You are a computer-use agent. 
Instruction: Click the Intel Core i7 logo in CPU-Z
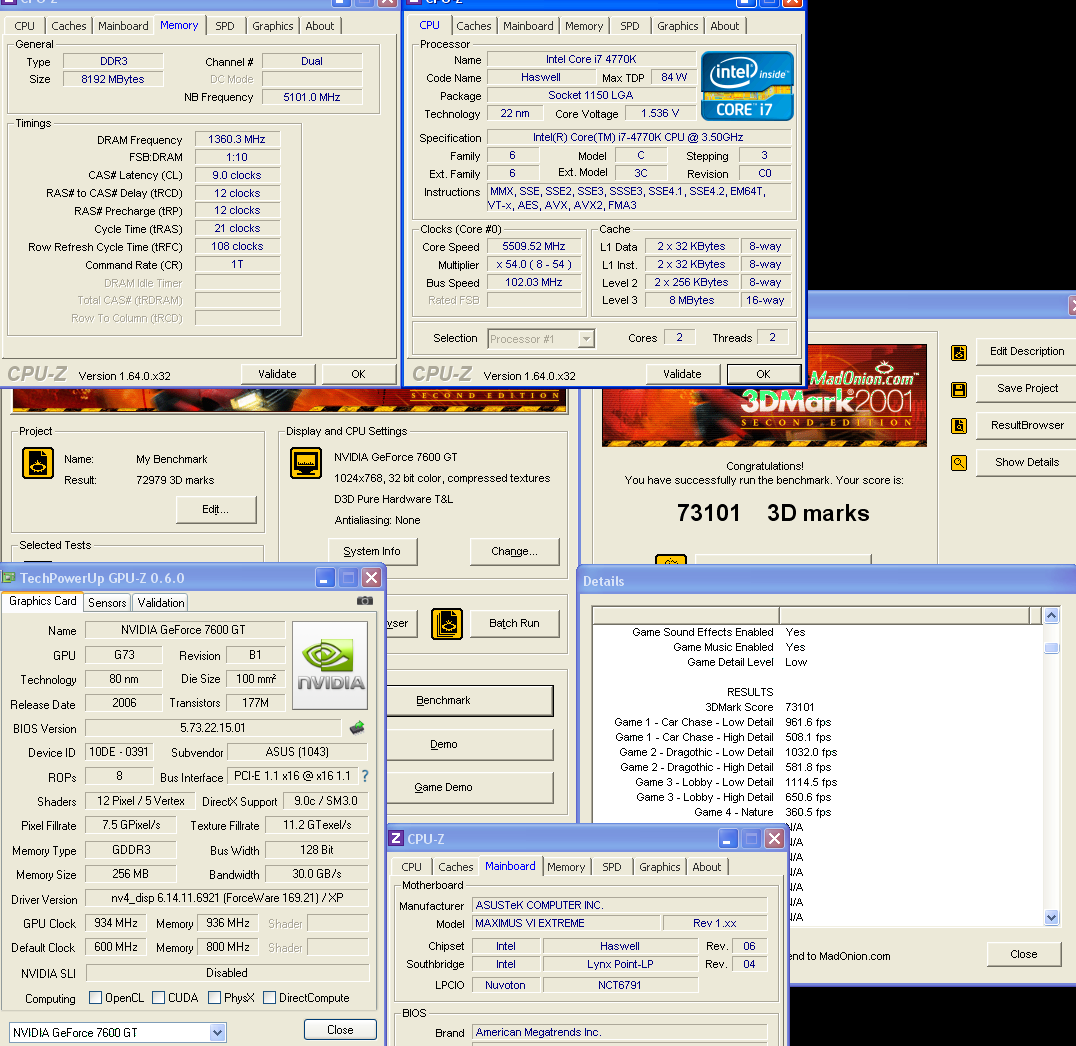pos(747,86)
